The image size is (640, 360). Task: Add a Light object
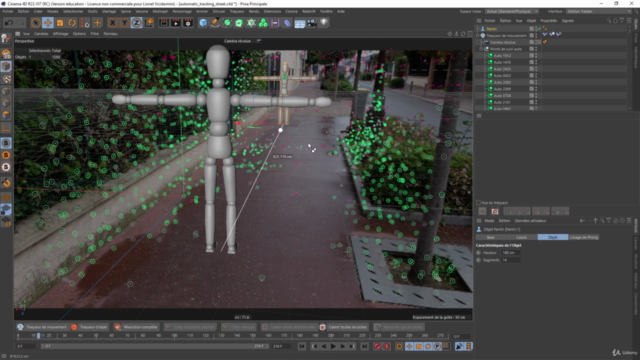click(x=324, y=23)
